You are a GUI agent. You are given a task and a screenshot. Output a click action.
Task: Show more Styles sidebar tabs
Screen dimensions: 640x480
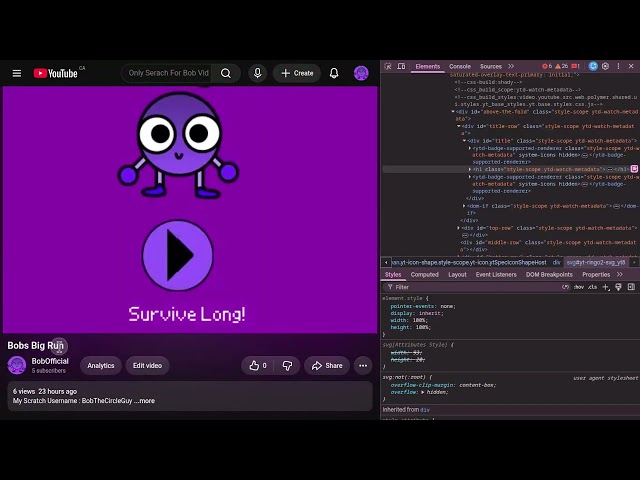(x=620, y=275)
